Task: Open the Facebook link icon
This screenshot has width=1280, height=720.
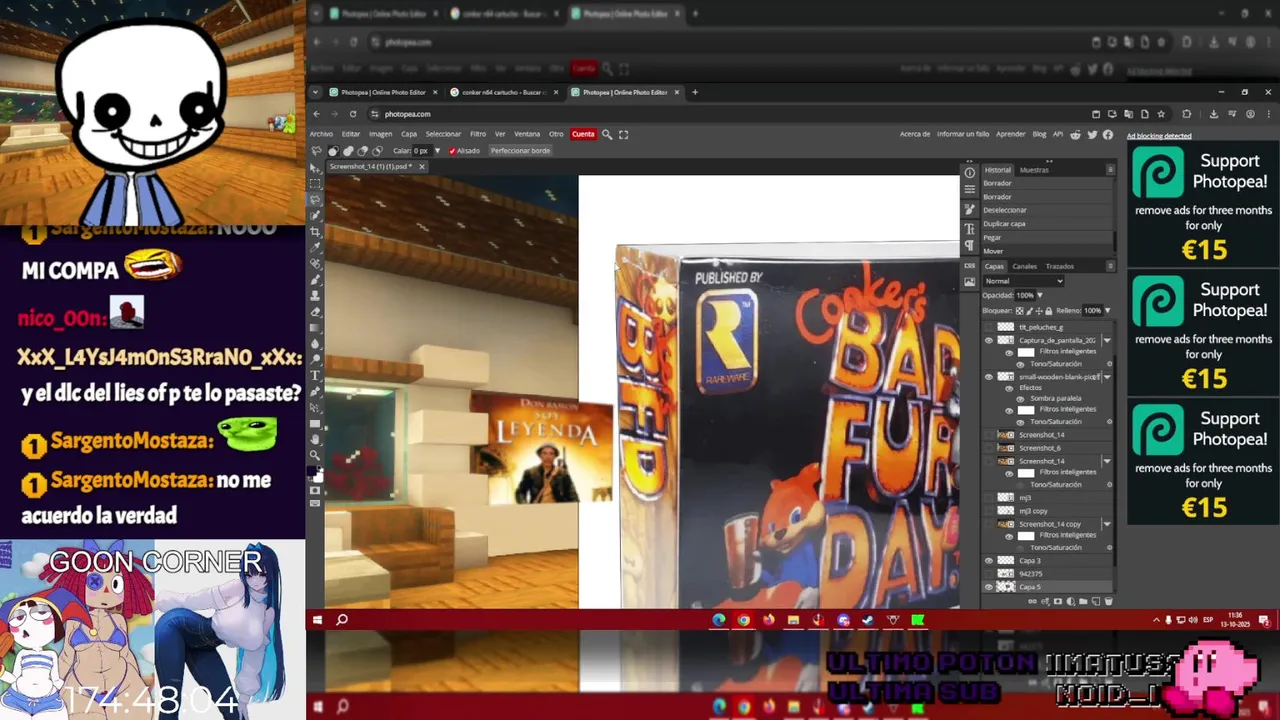Action: pyautogui.click(x=1108, y=135)
